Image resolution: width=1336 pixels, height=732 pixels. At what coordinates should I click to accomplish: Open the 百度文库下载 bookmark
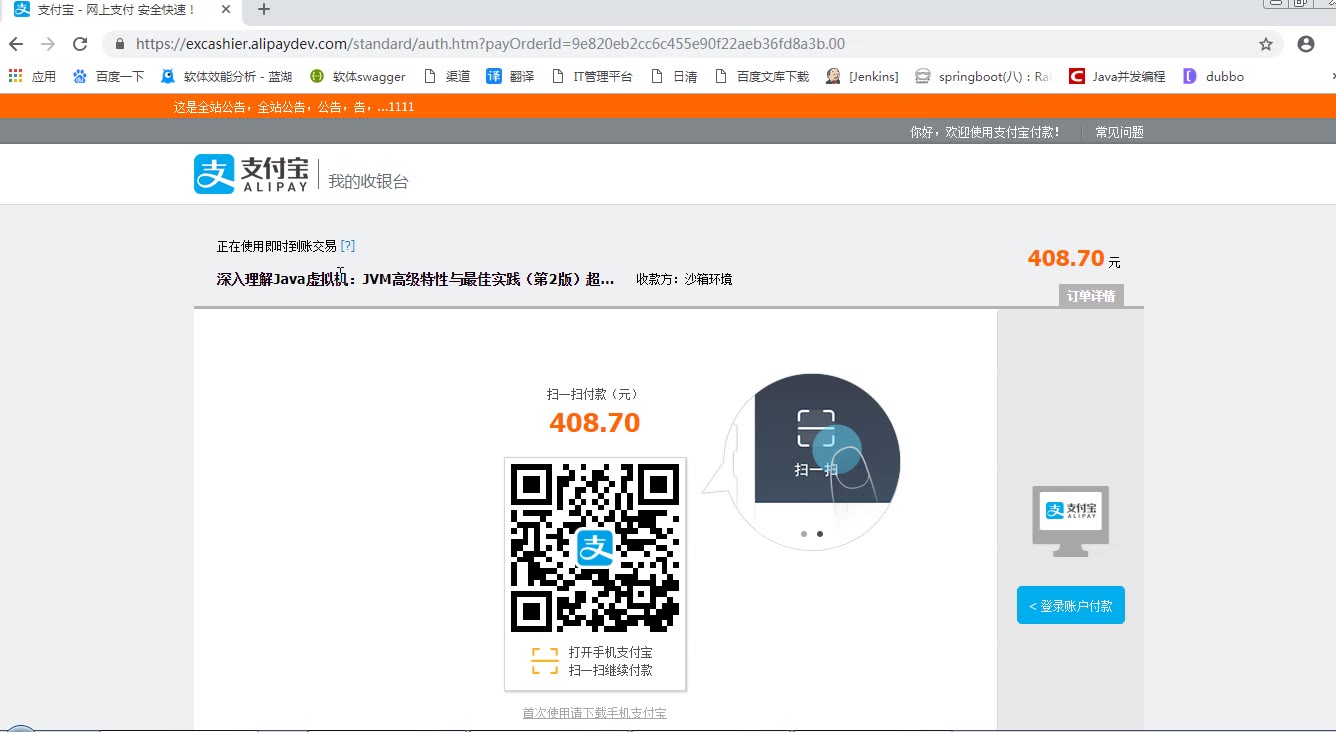click(762, 76)
